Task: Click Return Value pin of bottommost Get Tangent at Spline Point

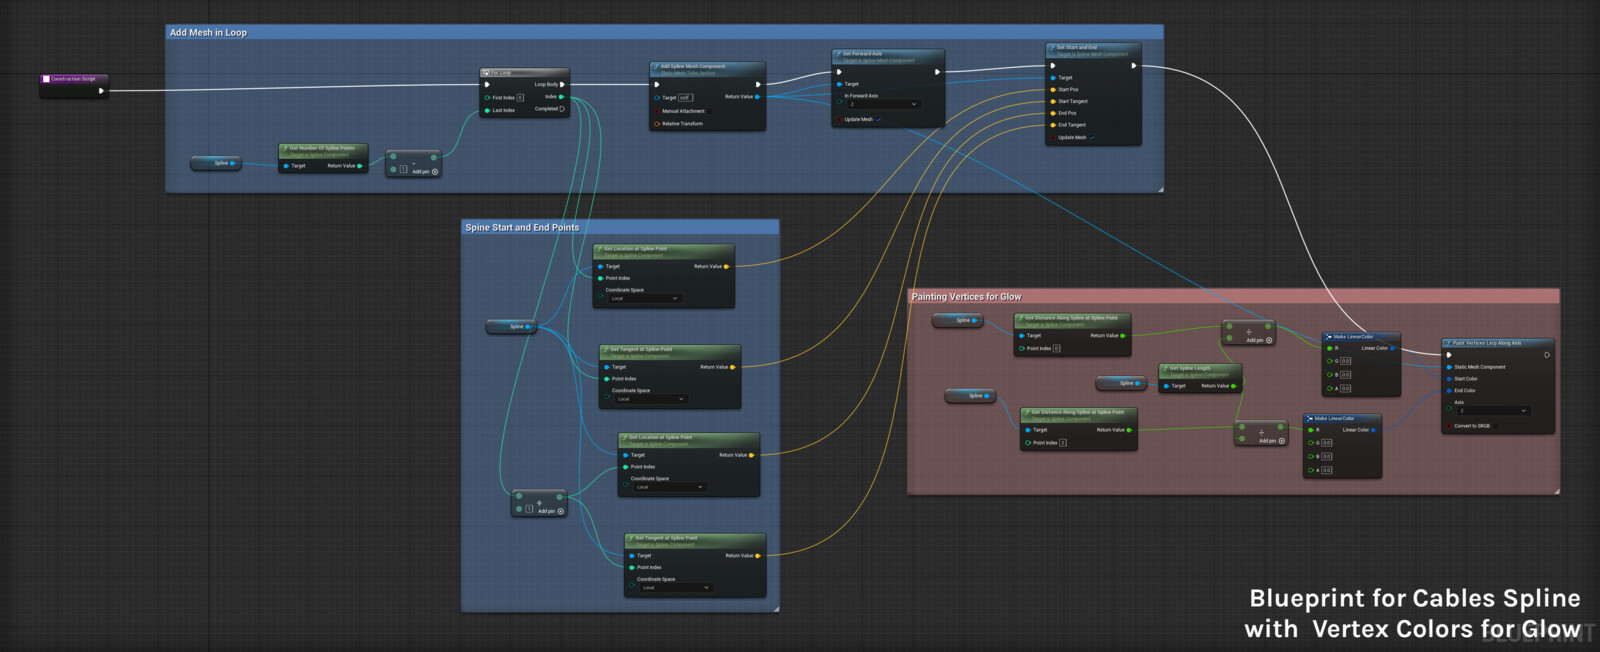Action: [x=758, y=556]
